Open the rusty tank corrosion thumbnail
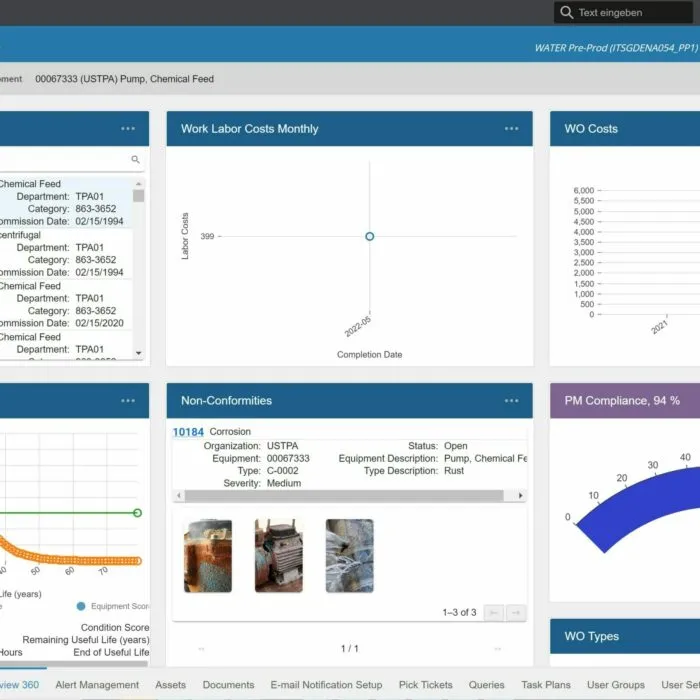Image resolution: width=700 pixels, height=700 pixels. coord(208,556)
